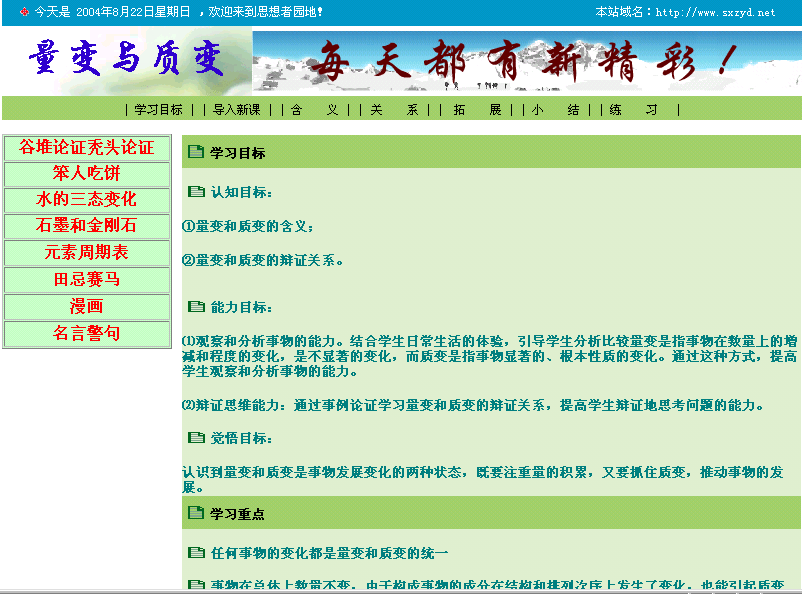The image size is (802, 594).
Task: Click the 水的三态变化 sidebar button
Action: click(87, 200)
